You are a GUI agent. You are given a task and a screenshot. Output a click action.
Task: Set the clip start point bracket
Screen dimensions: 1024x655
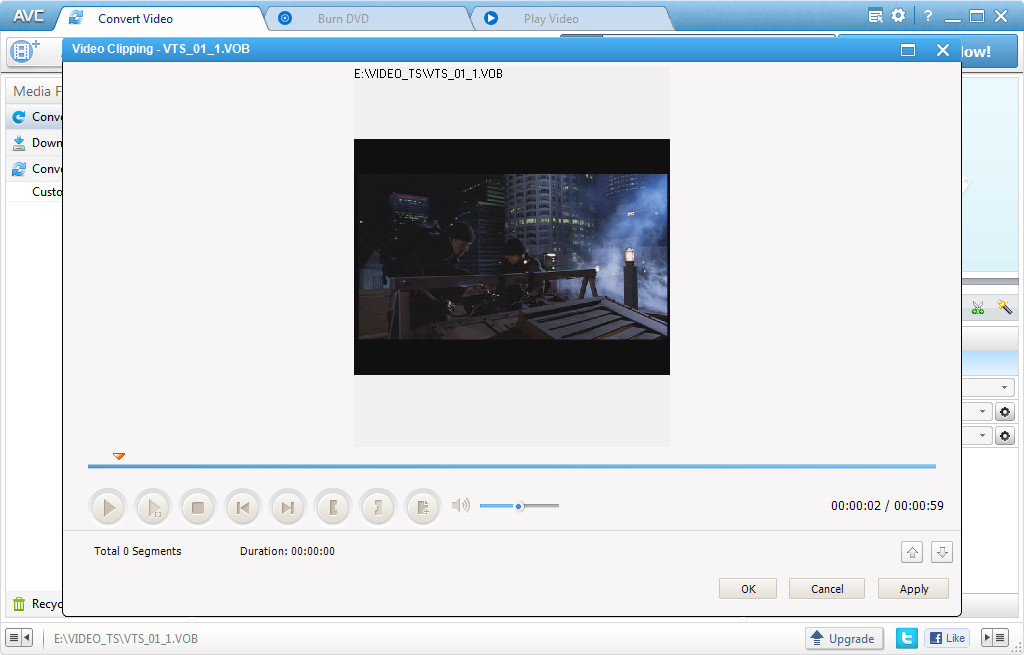point(333,507)
